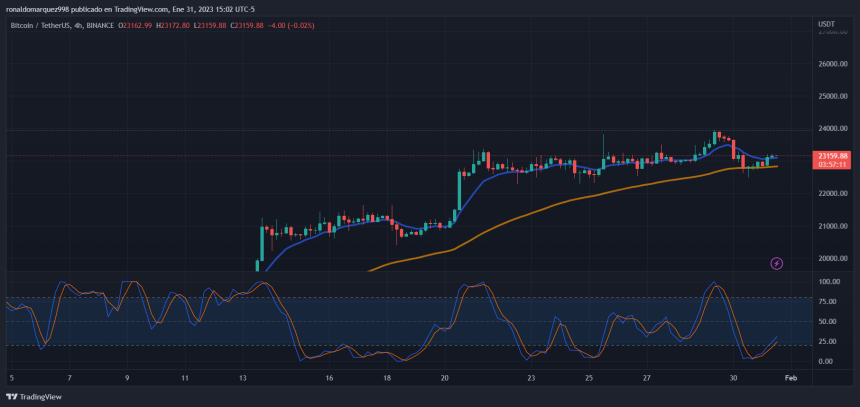Click the Bitcoin / TetherUS symbol title
This screenshot has width=860, height=407.
click(x=39, y=25)
